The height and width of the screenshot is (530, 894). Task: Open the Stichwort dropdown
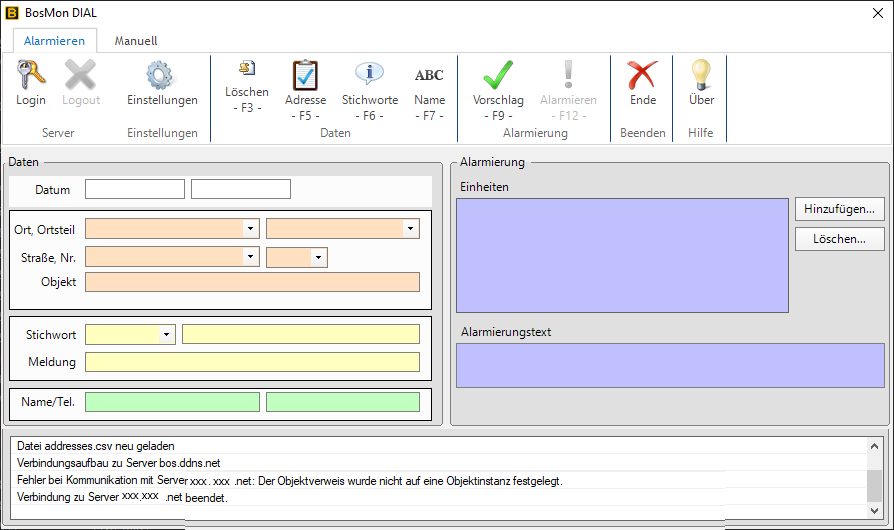165,334
